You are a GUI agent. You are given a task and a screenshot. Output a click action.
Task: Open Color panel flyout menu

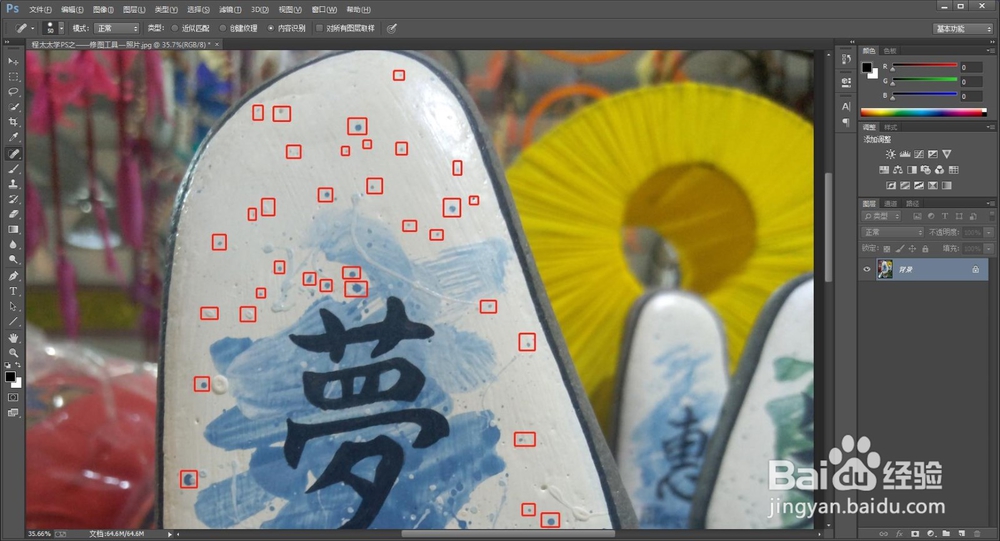pos(989,50)
